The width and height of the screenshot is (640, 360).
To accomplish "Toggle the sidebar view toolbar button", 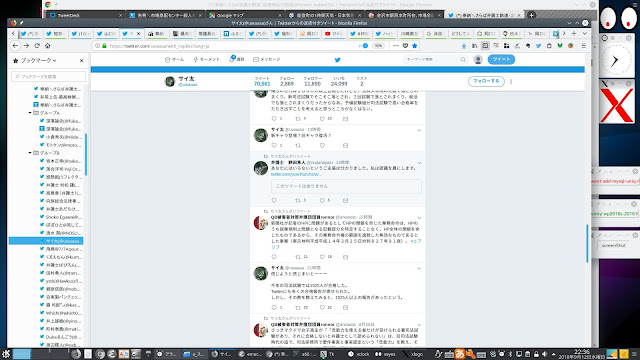I will click(485, 46).
